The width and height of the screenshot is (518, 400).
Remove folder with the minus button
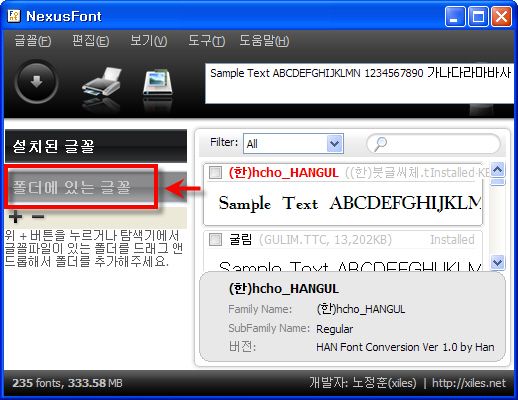click(x=38, y=217)
